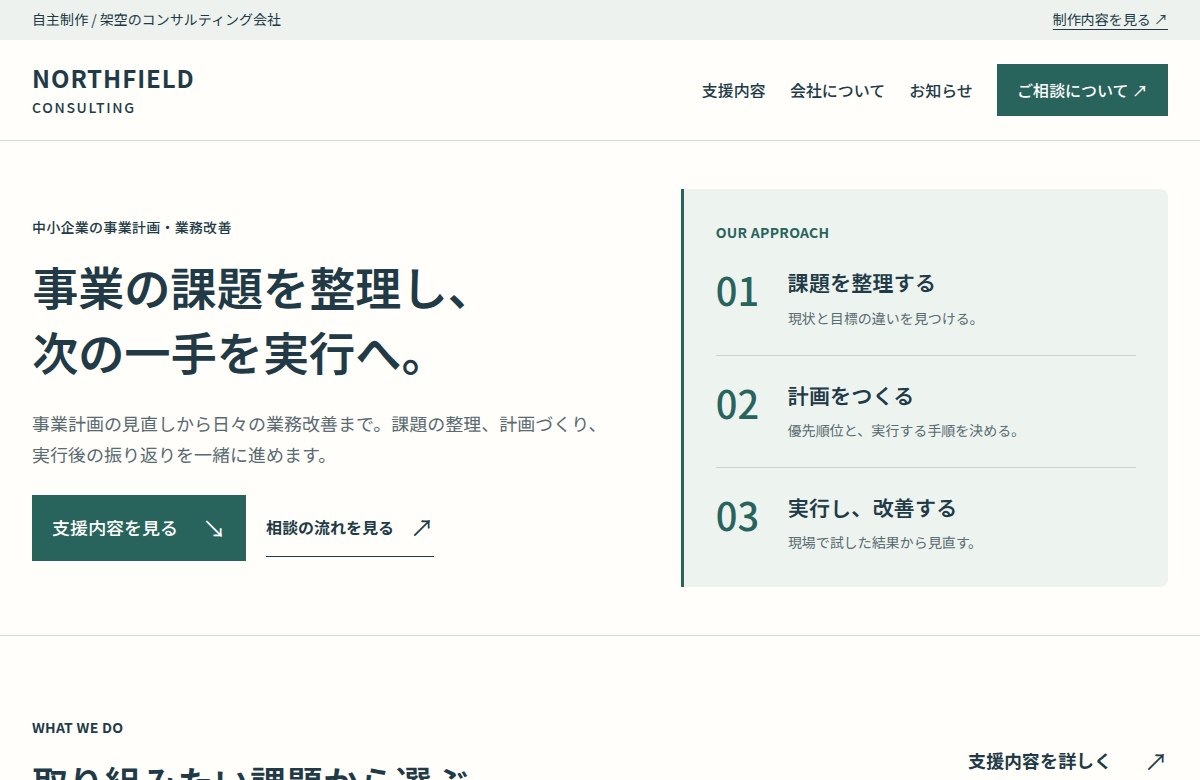Click the subtitle 中小企業の事業計画・業務改善
The height and width of the screenshot is (780, 1200).
click(x=132, y=228)
